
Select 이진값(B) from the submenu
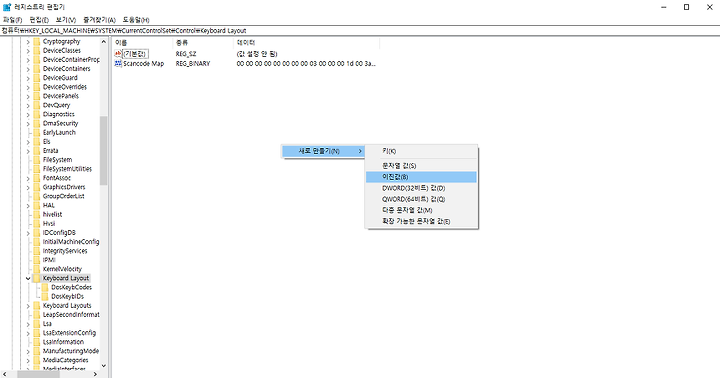(x=422, y=177)
